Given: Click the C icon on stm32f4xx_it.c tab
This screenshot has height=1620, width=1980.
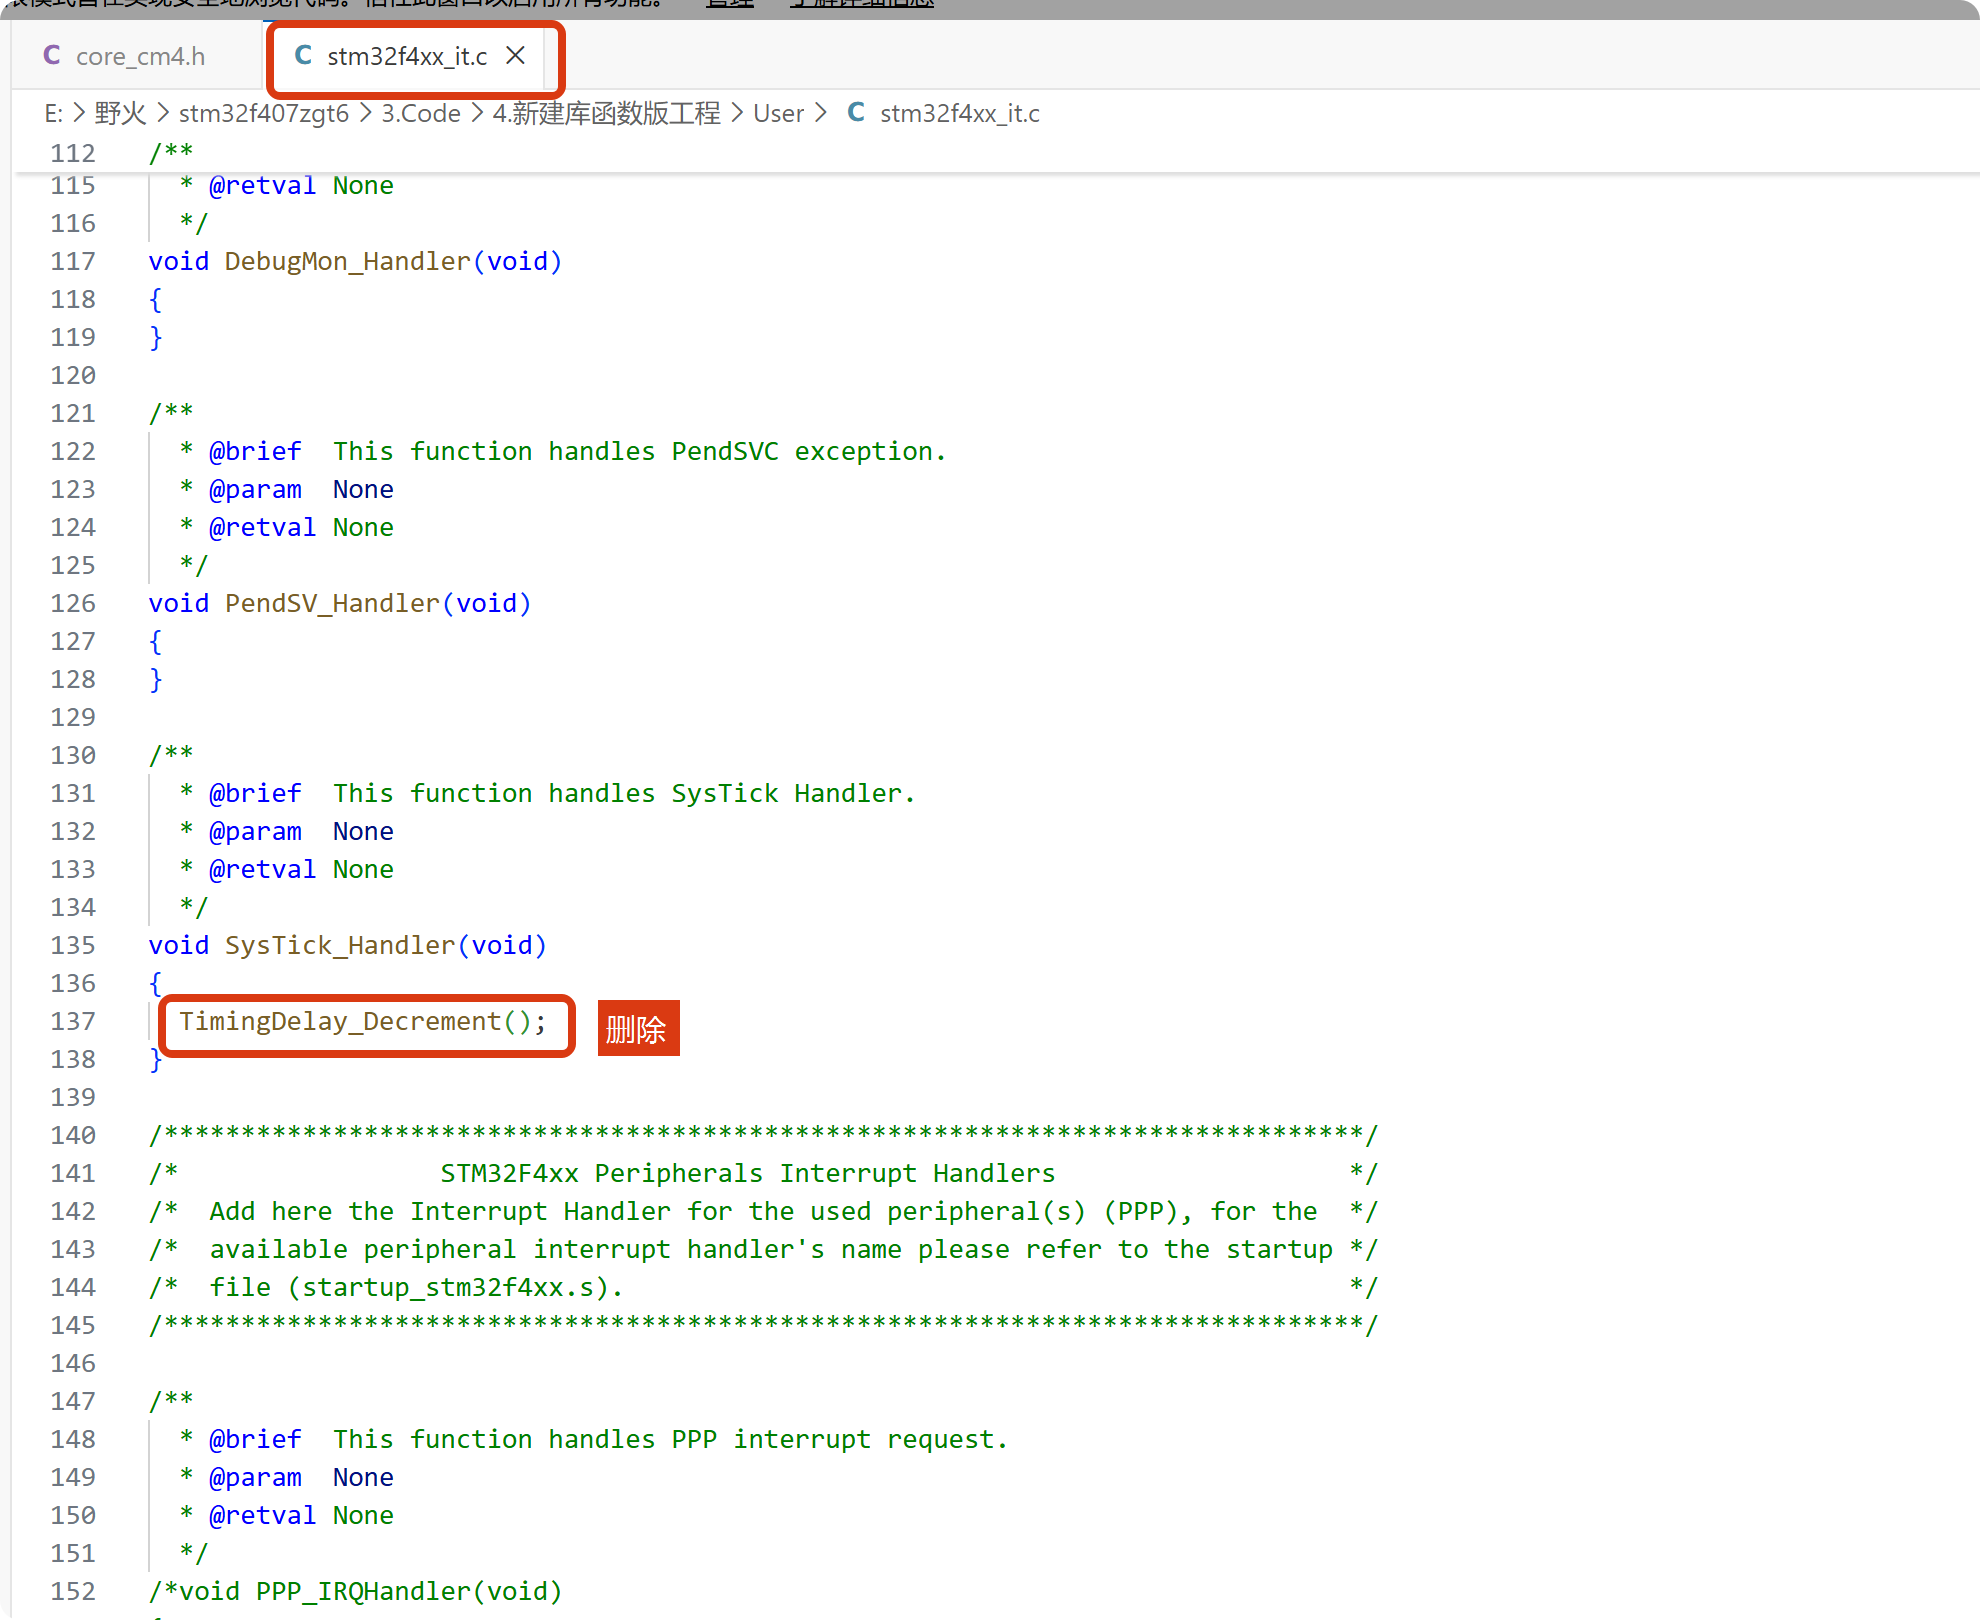Looking at the screenshot, I should point(303,55).
